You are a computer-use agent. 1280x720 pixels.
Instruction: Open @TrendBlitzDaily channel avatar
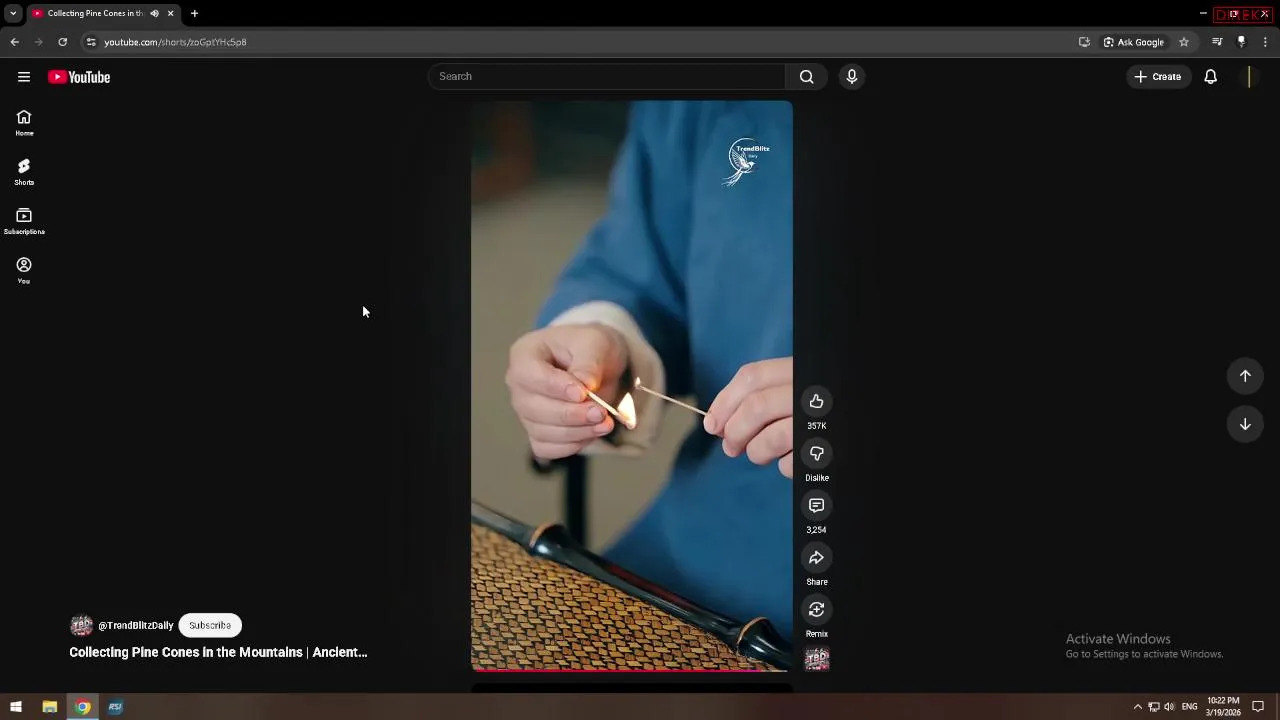coord(81,626)
